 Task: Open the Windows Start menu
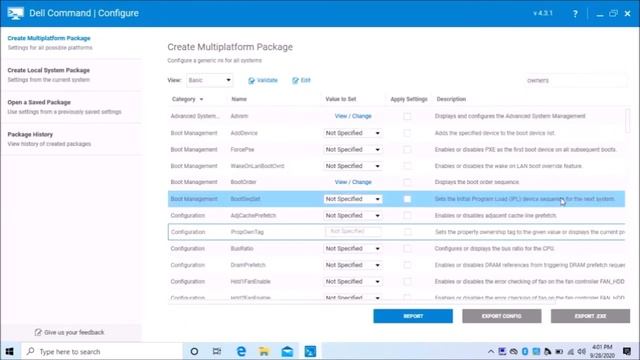pyautogui.click(x=9, y=351)
